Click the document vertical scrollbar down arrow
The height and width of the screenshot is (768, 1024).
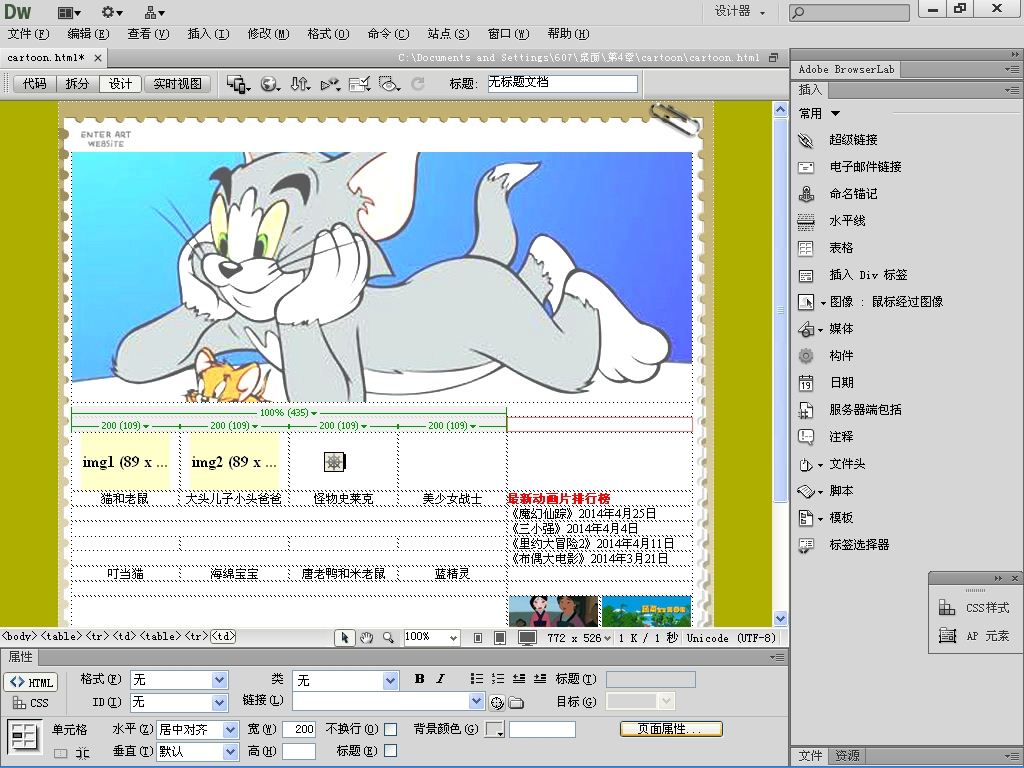[x=780, y=618]
